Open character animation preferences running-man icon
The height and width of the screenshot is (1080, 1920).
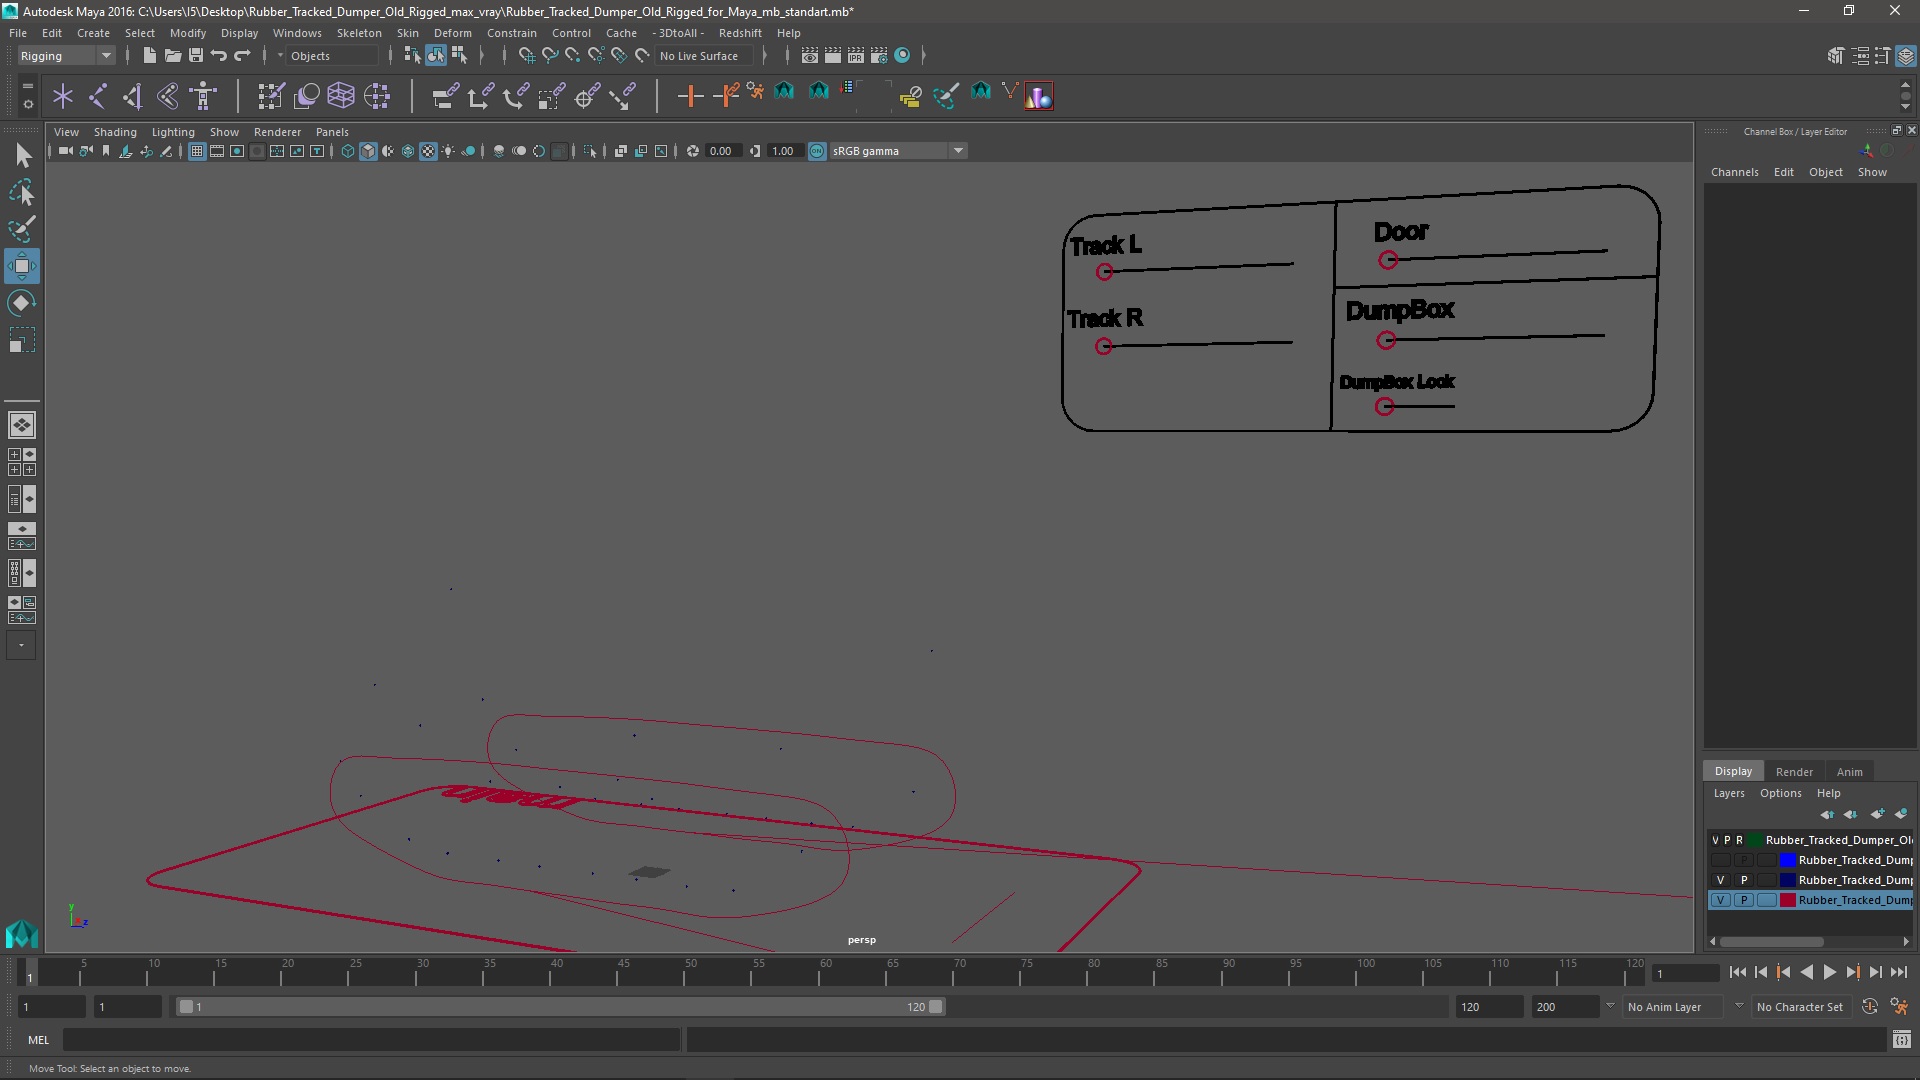click(1899, 1007)
